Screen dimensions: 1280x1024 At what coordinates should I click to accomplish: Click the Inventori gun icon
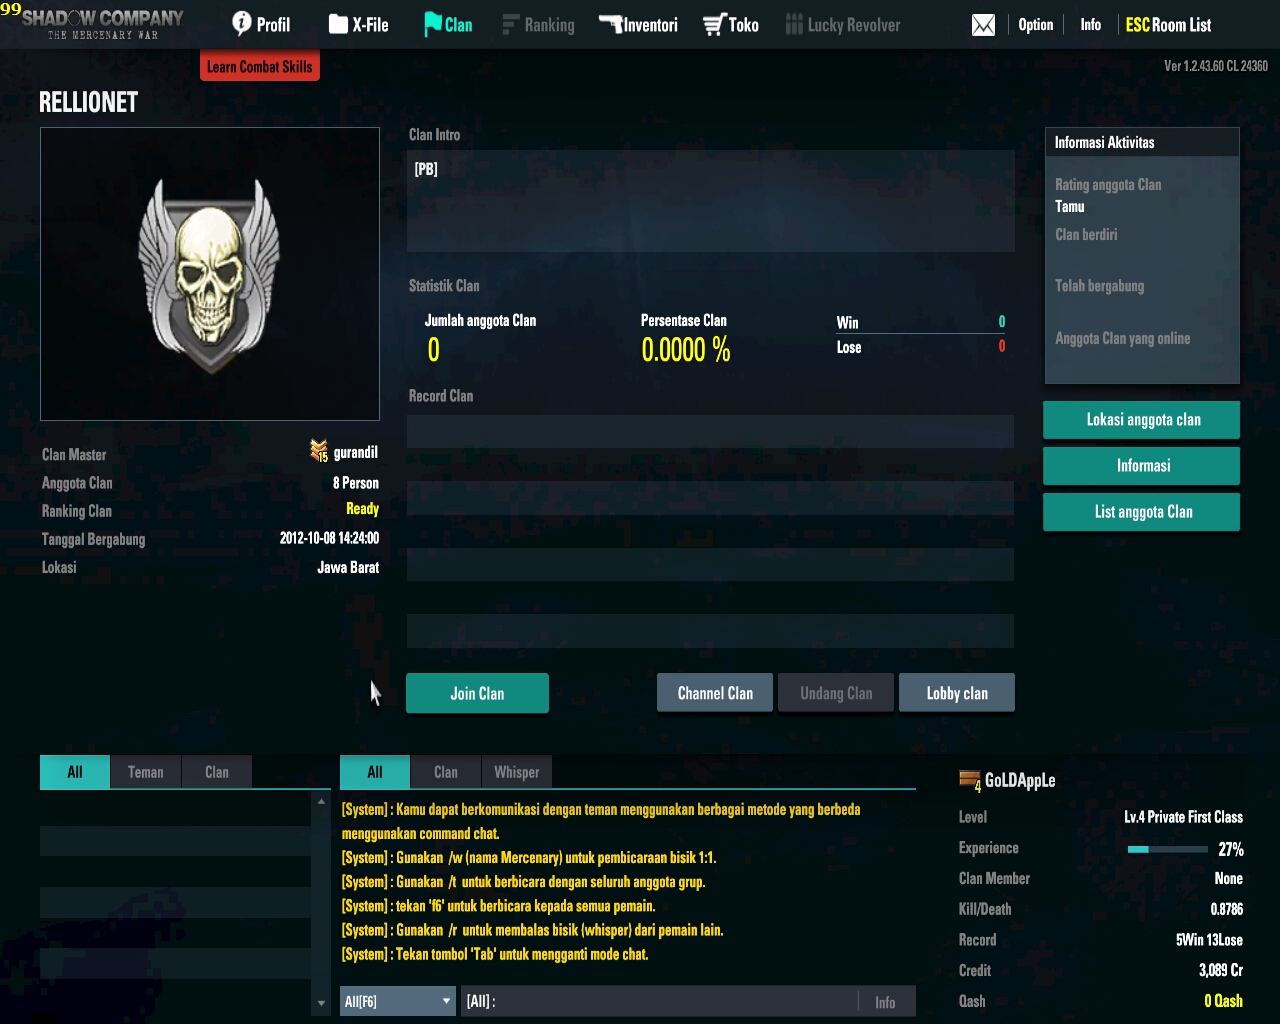[610, 23]
